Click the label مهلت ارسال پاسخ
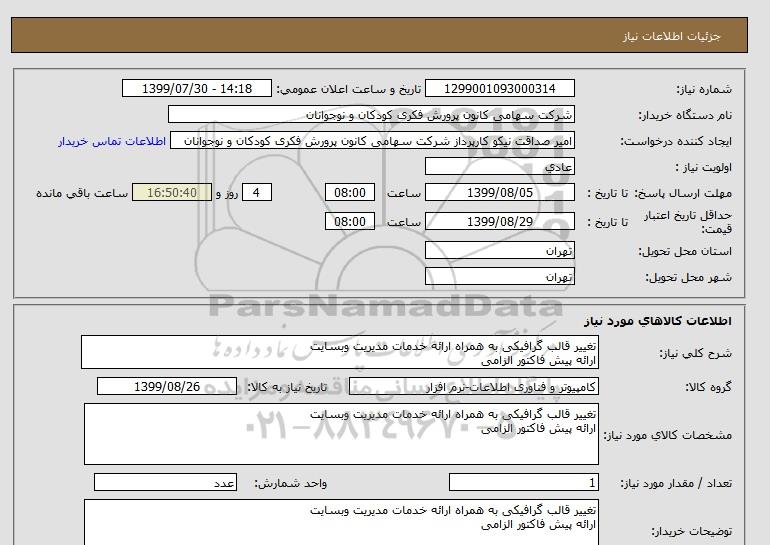The width and height of the screenshot is (770, 545). [684, 193]
